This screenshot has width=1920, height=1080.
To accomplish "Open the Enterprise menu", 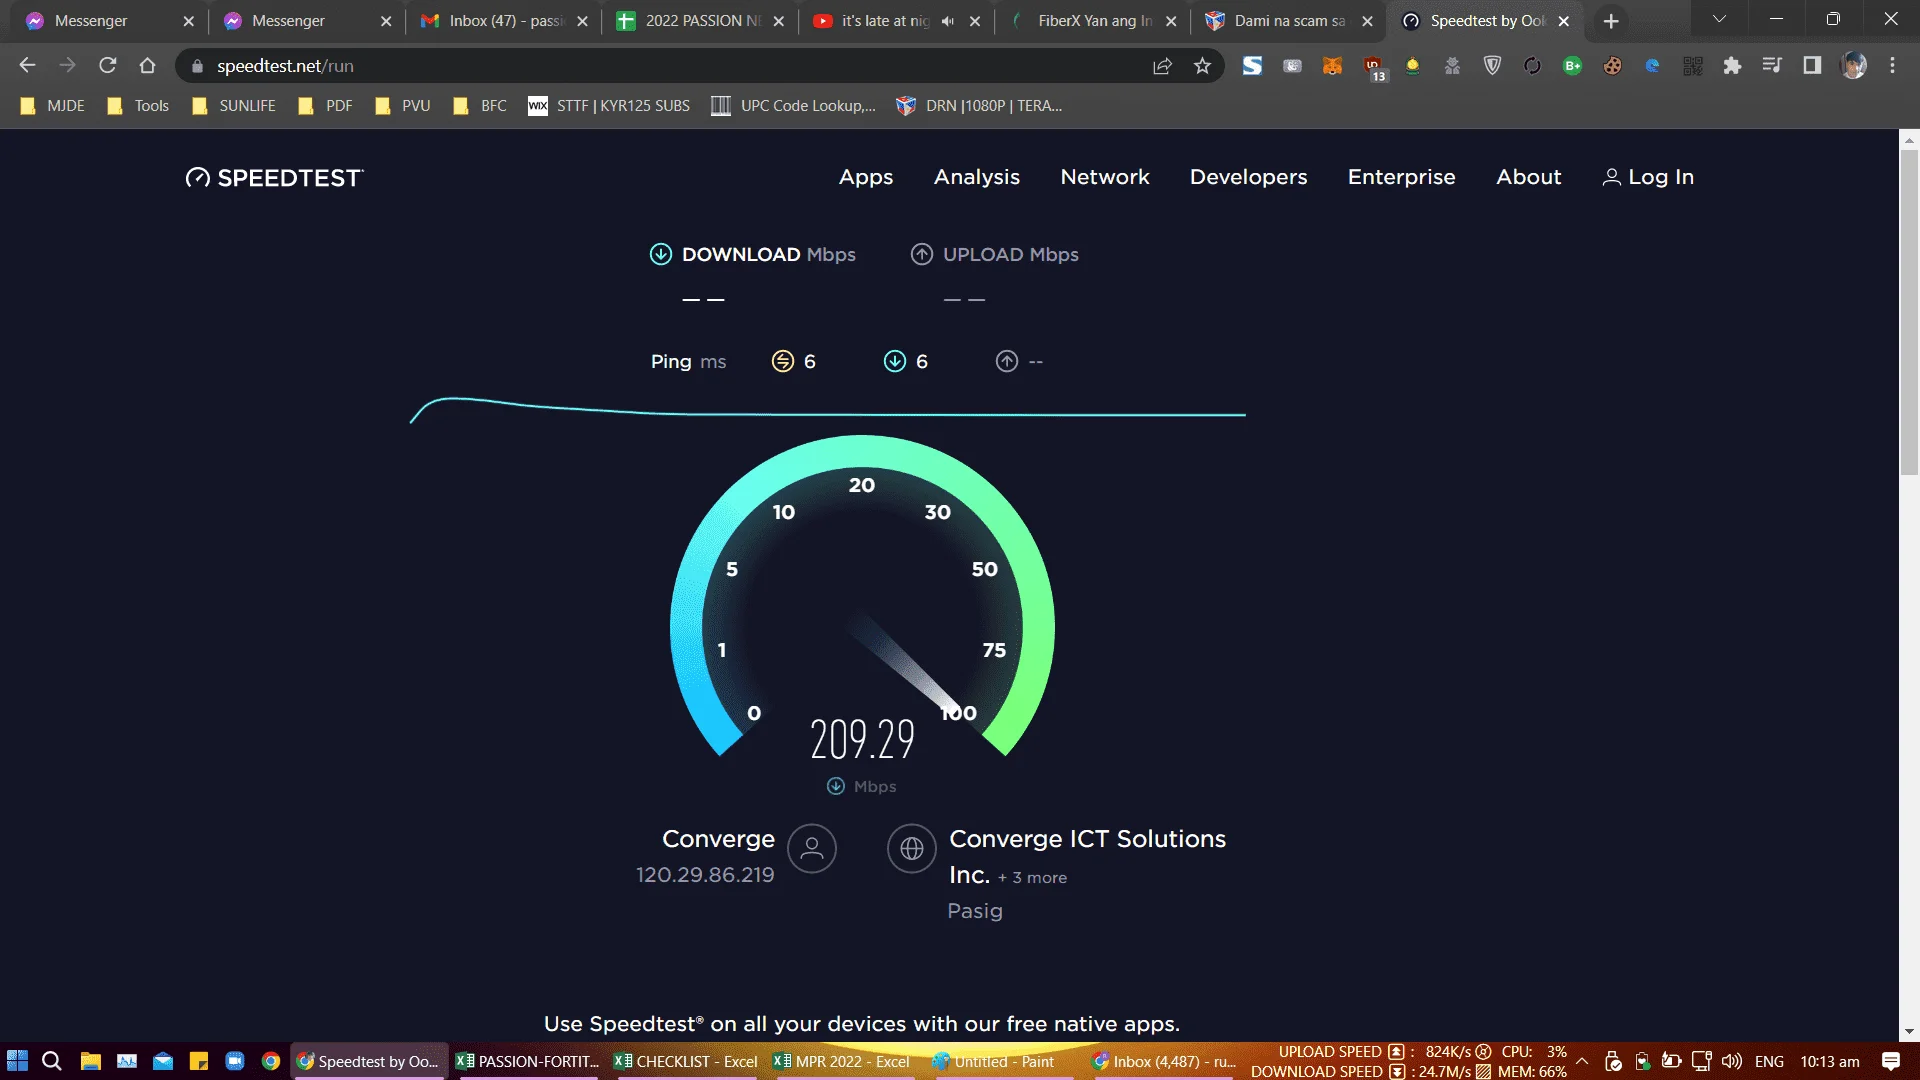I will click(x=1402, y=177).
